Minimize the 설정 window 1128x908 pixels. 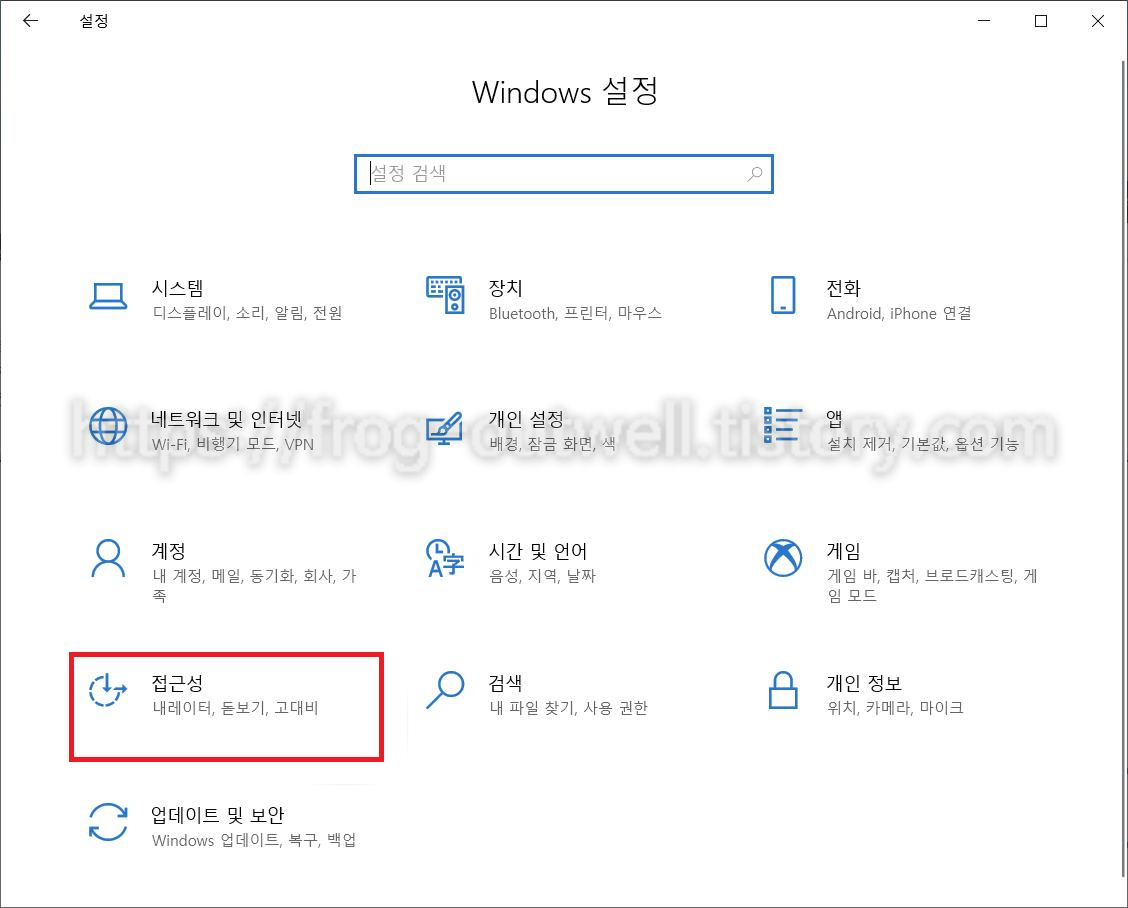tap(984, 21)
